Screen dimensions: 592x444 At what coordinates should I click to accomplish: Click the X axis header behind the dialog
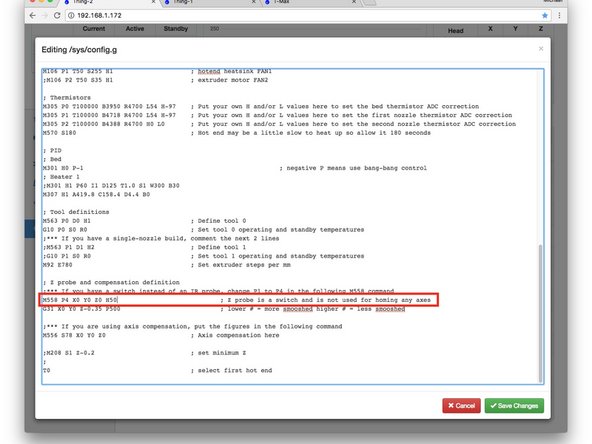pyautogui.click(x=490, y=29)
